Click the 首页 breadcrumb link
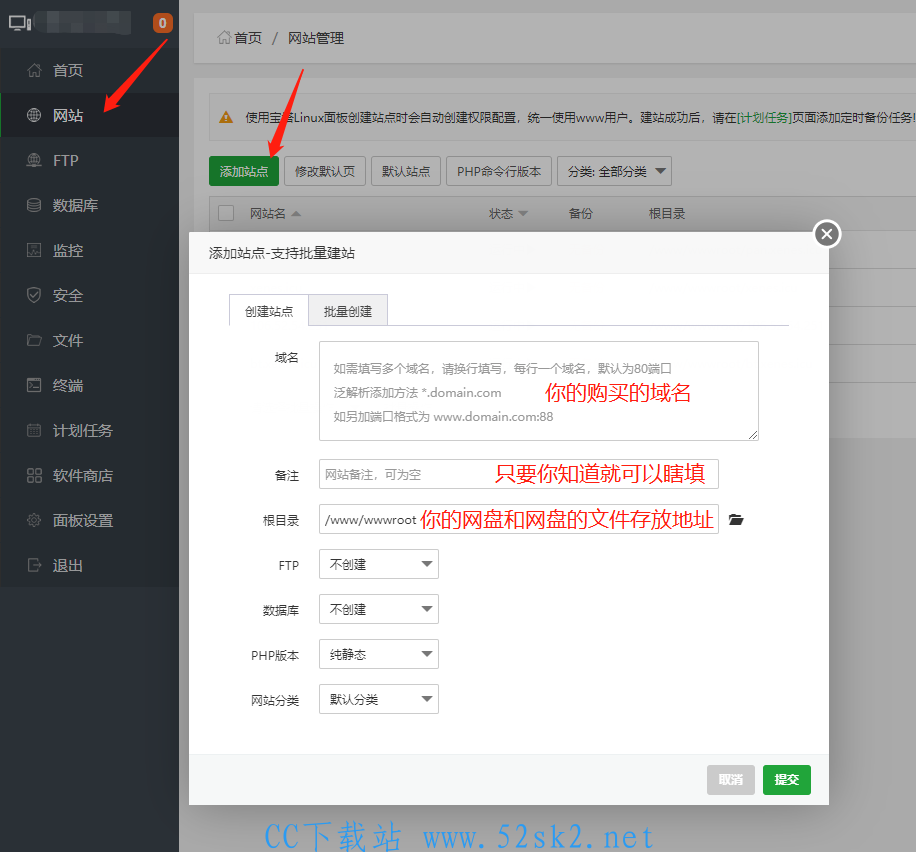This screenshot has height=852, width=916. pos(248,38)
